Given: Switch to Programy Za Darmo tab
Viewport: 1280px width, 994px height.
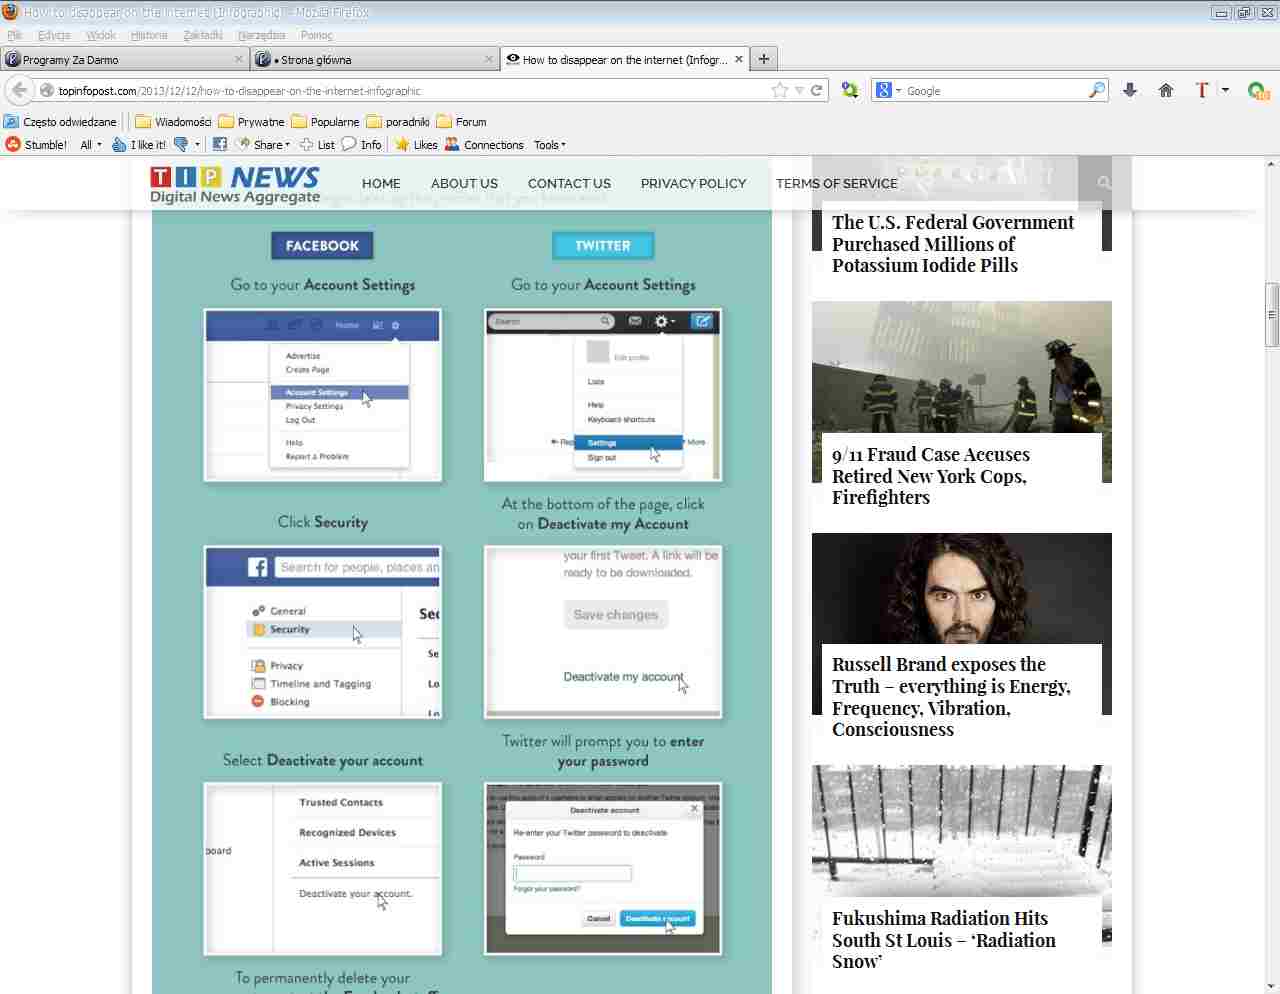Looking at the screenshot, I should [124, 59].
